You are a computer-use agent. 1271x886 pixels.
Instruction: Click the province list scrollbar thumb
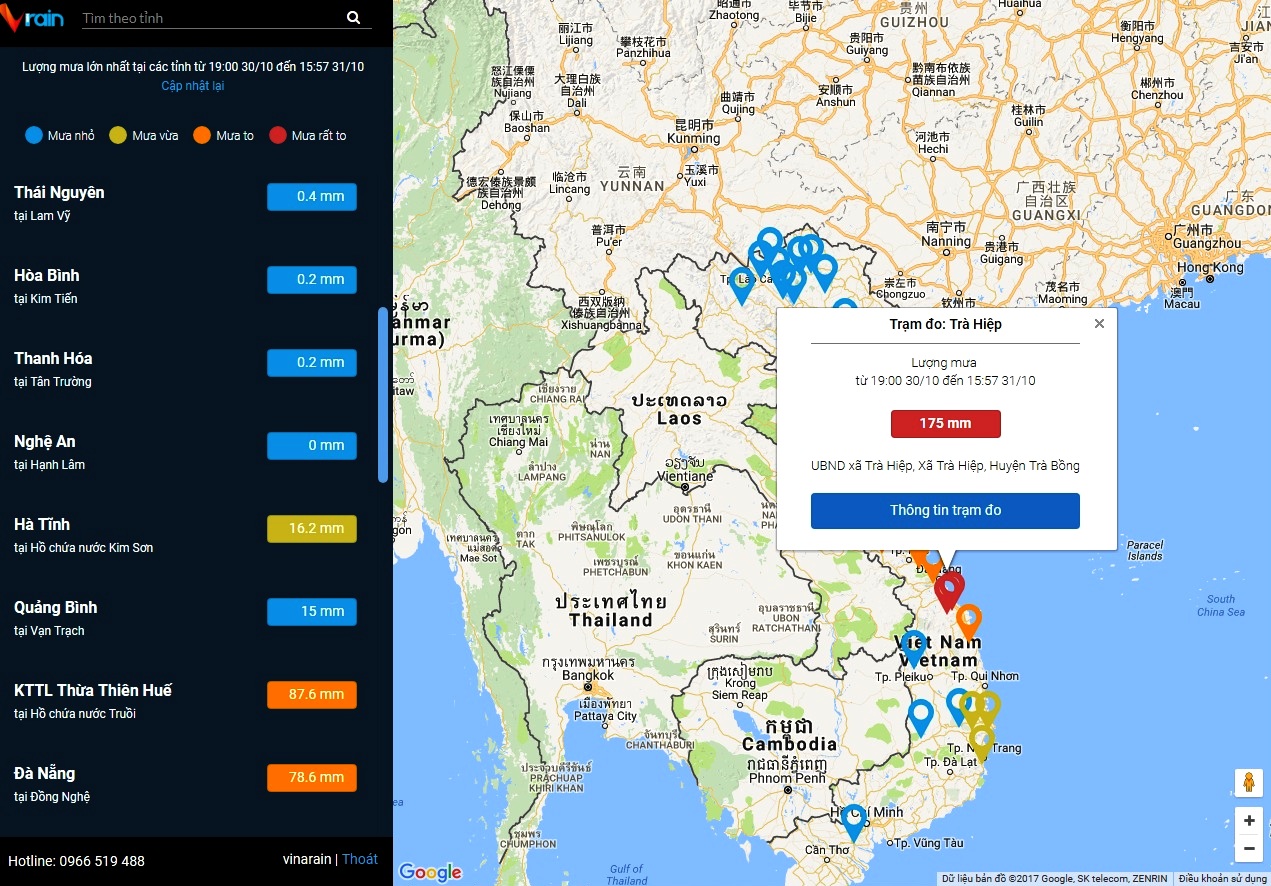(x=383, y=395)
